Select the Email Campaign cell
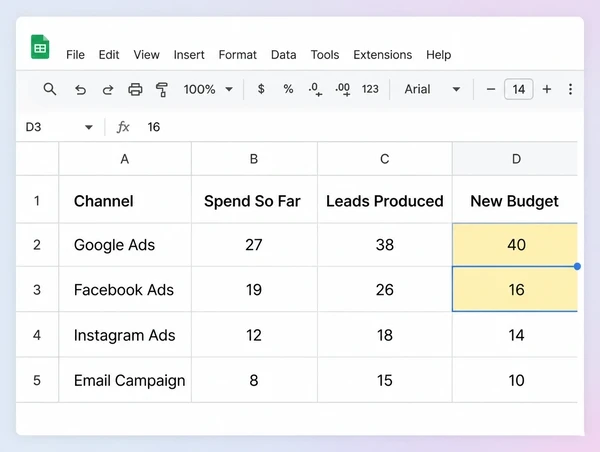 [x=125, y=380]
